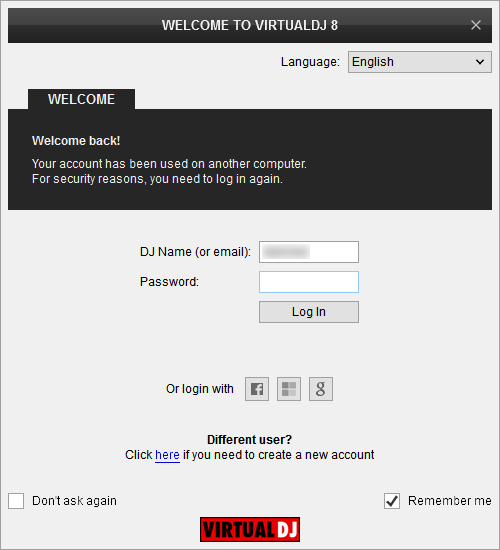Viewport: 500px width, 550px height.
Task: Enable the Don't ask again checkbox
Action: (x=16, y=501)
